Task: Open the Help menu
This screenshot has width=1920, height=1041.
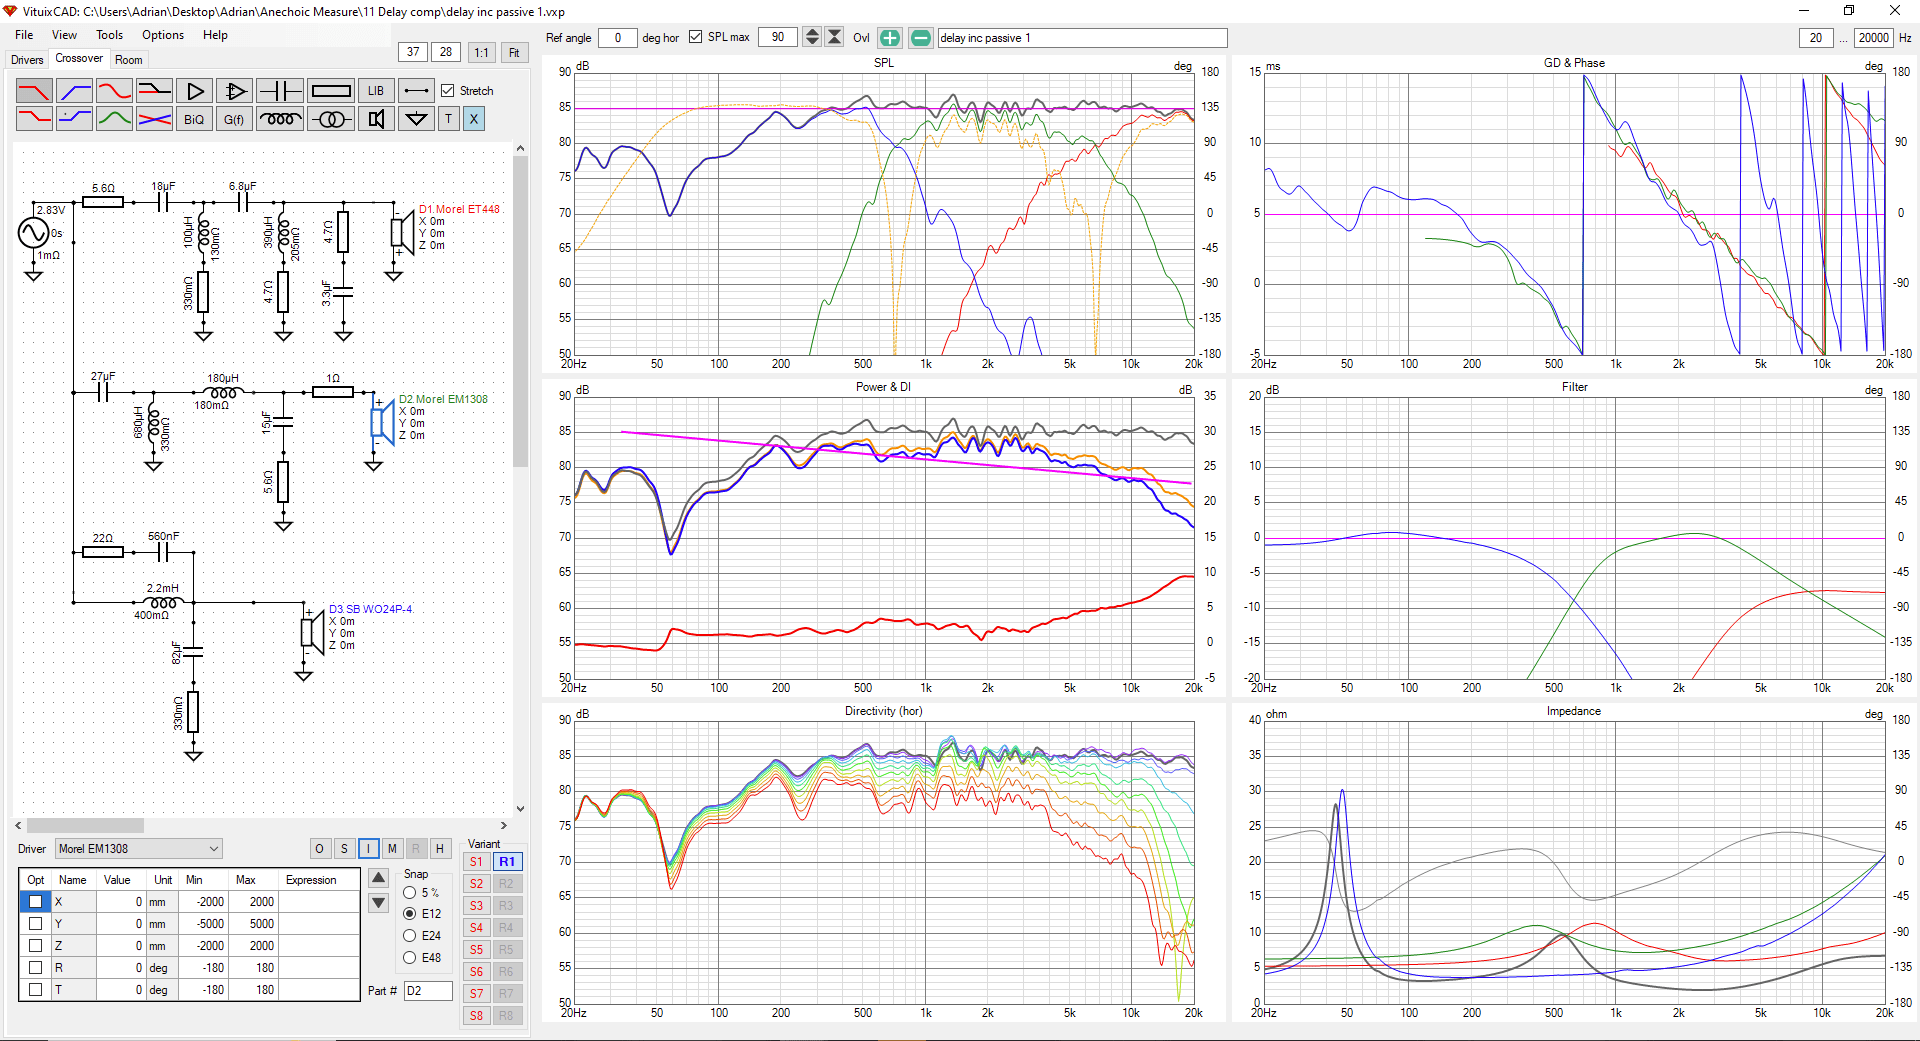Action: [x=215, y=35]
